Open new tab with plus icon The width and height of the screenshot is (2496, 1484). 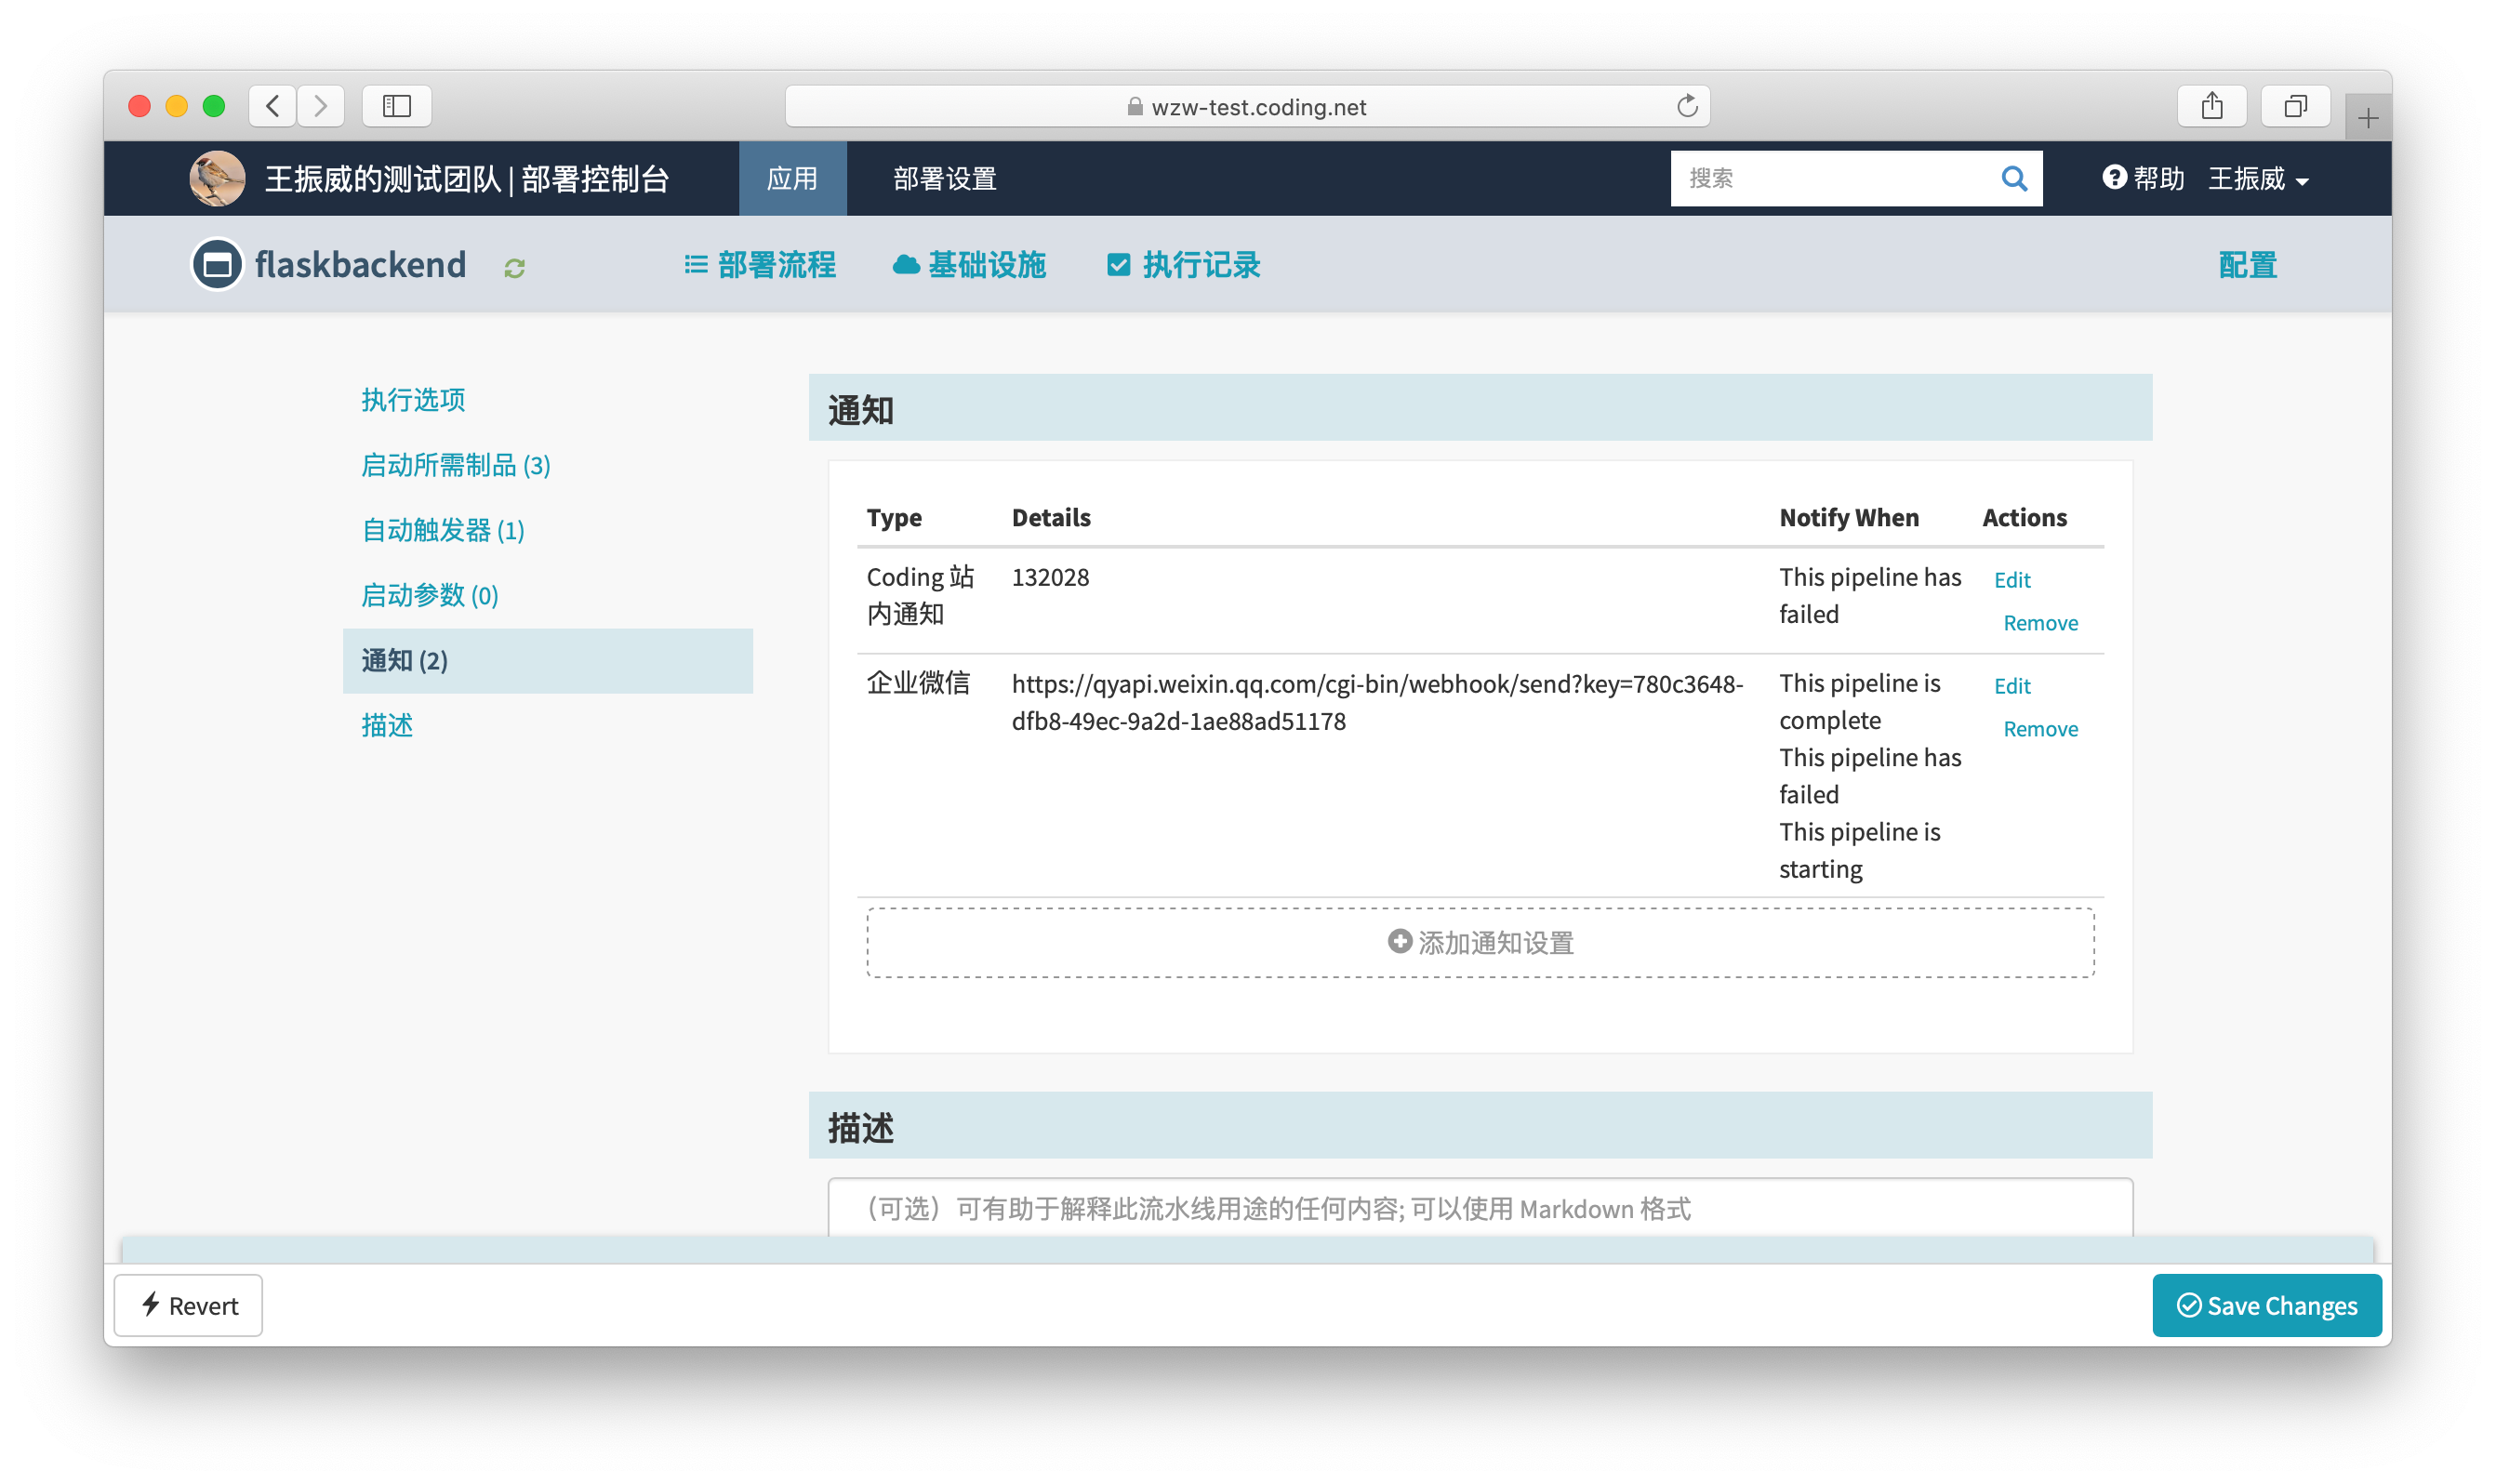(x=2367, y=119)
